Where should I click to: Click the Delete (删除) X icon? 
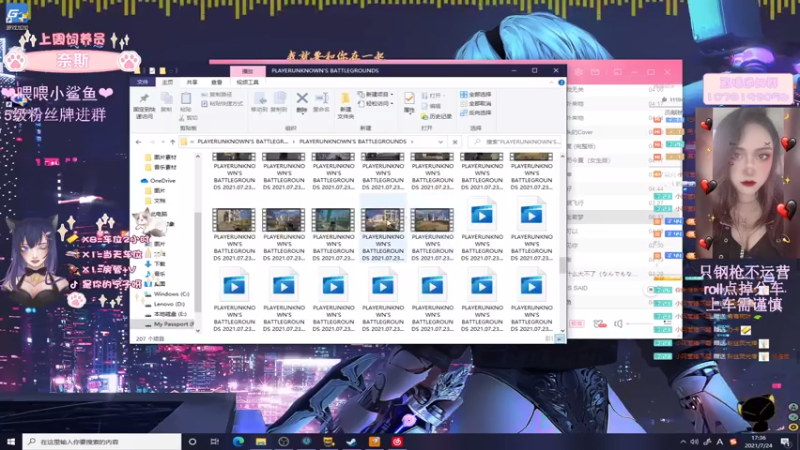(x=302, y=98)
